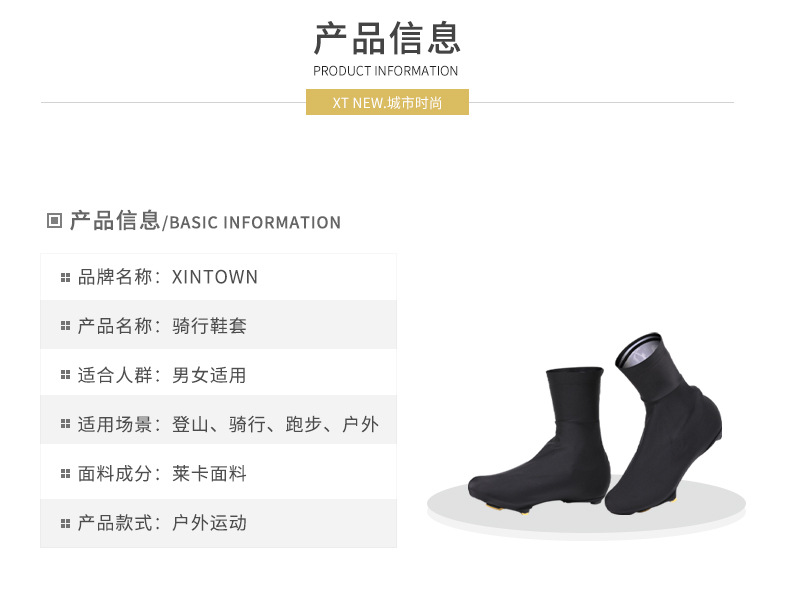Select the 登山、骑行、跑步、户外 scenario row

point(218,422)
